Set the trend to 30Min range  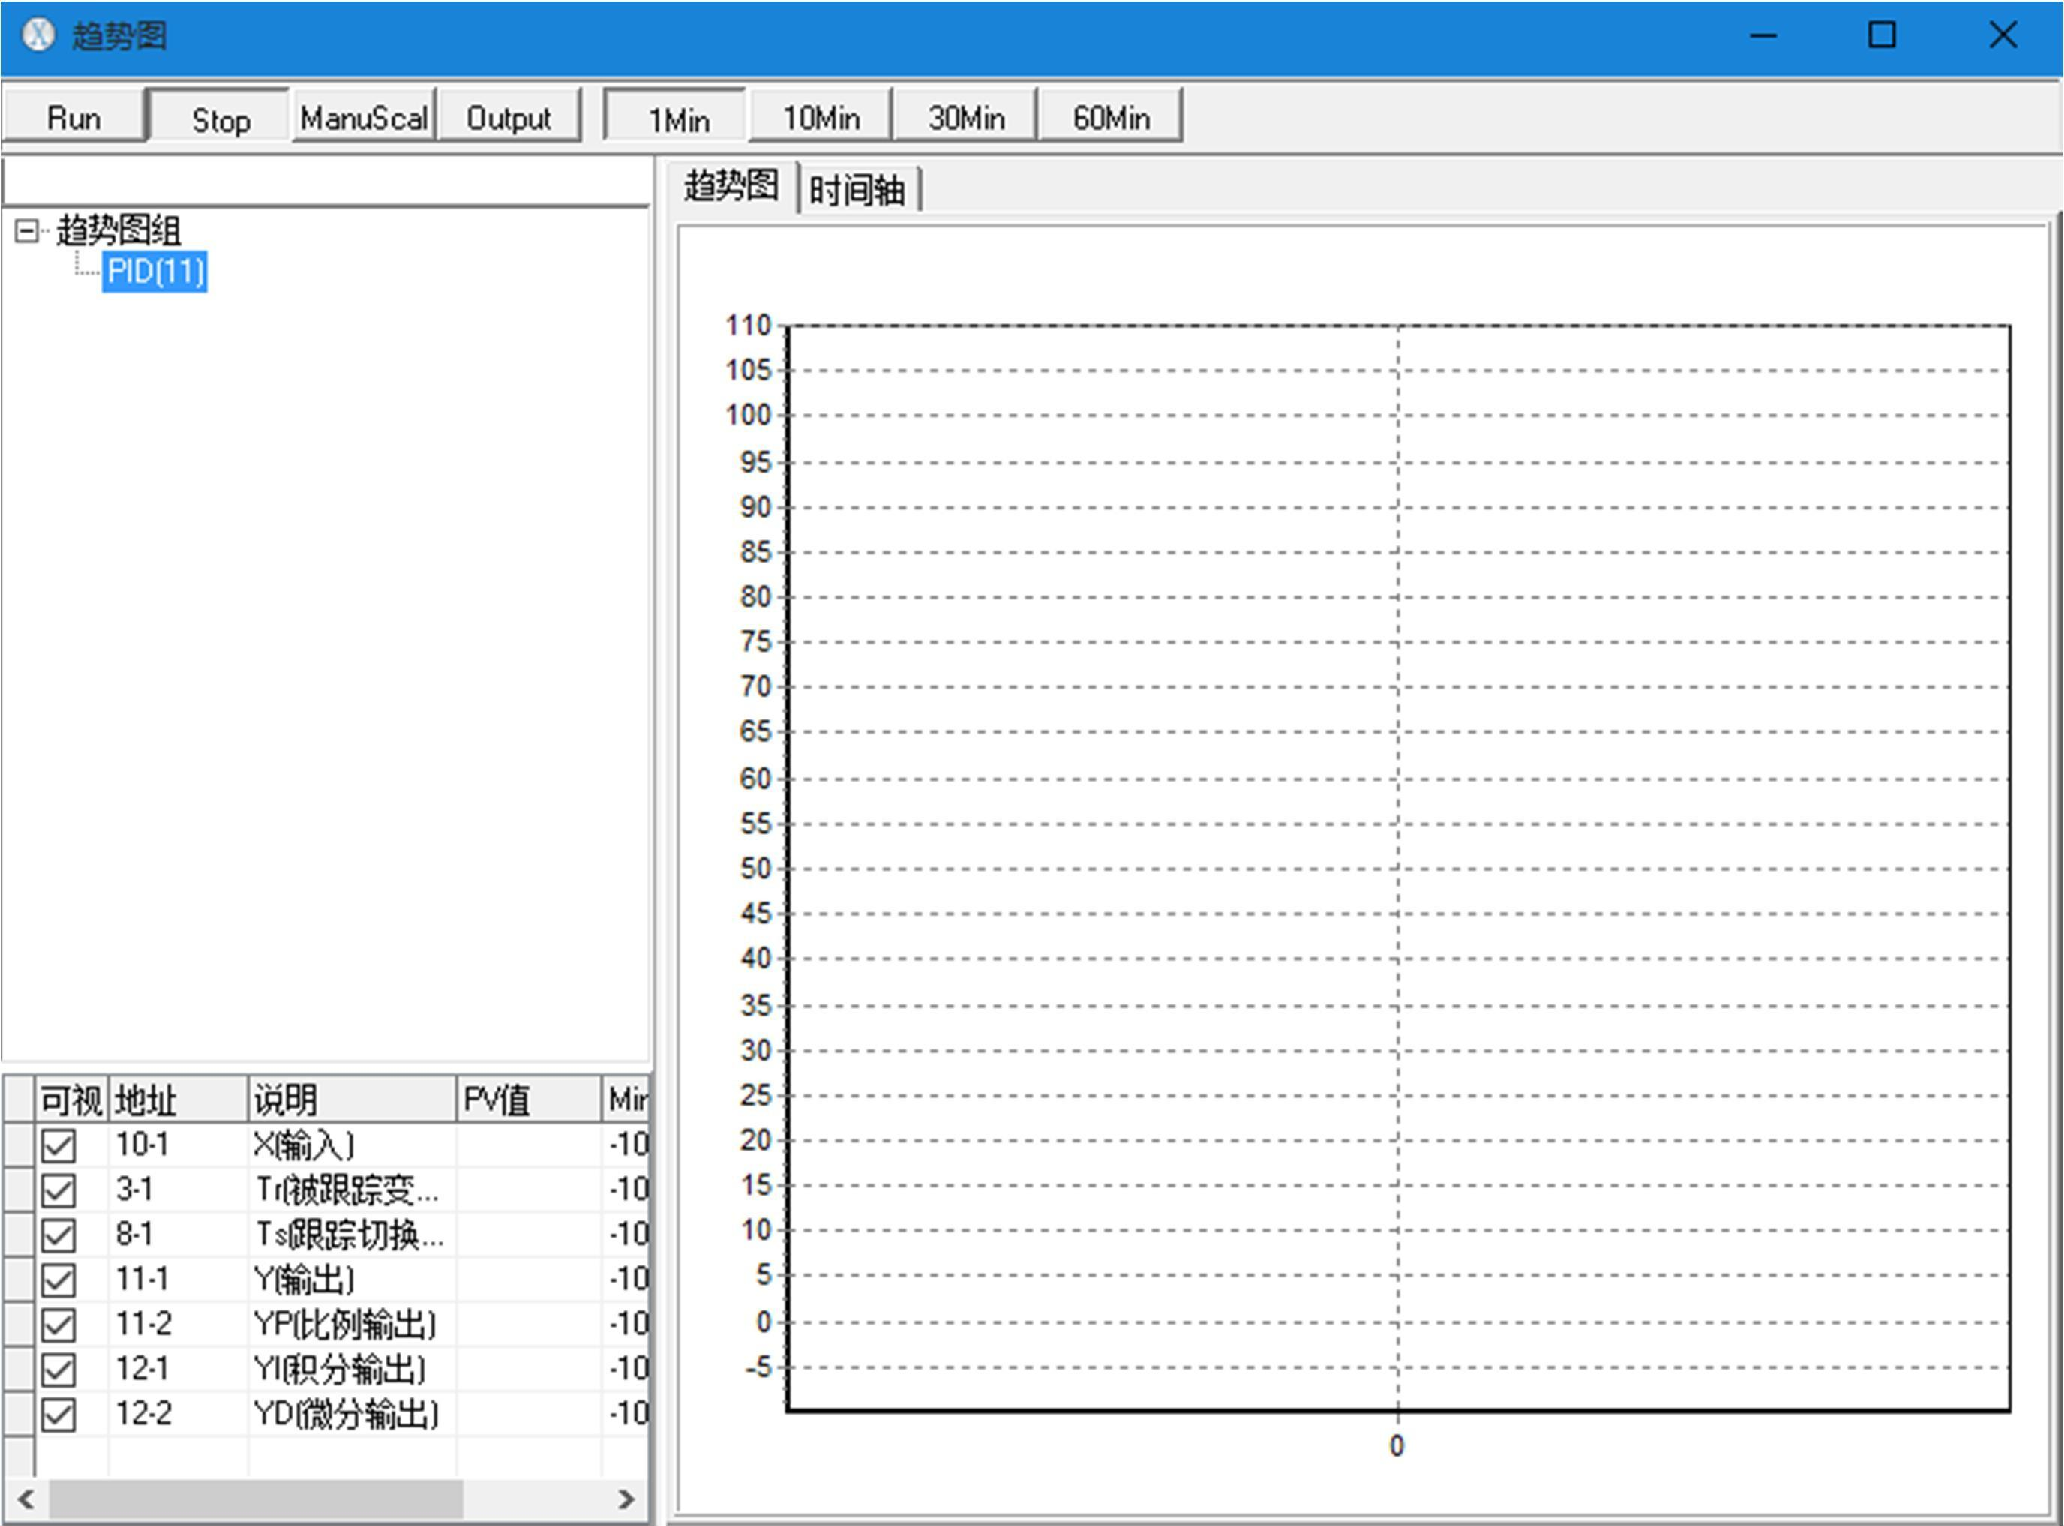click(966, 118)
